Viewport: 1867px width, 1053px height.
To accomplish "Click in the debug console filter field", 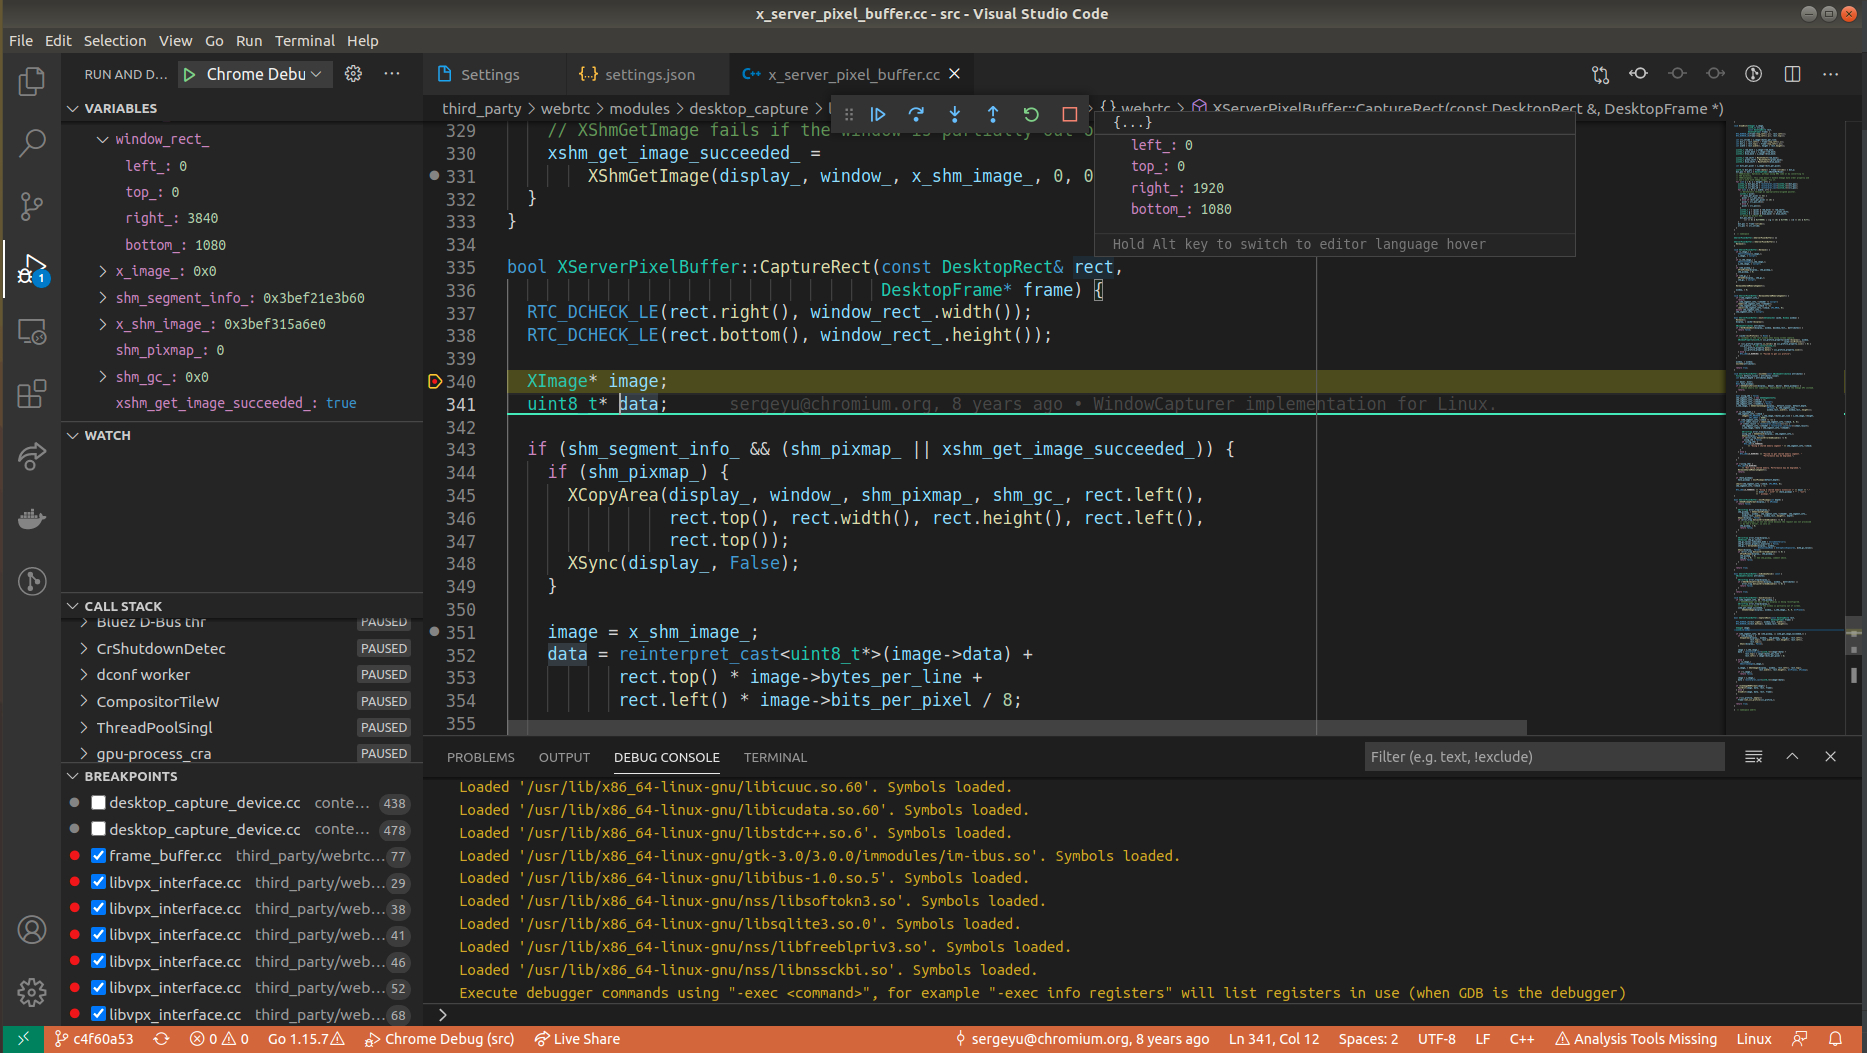I will (x=1544, y=757).
